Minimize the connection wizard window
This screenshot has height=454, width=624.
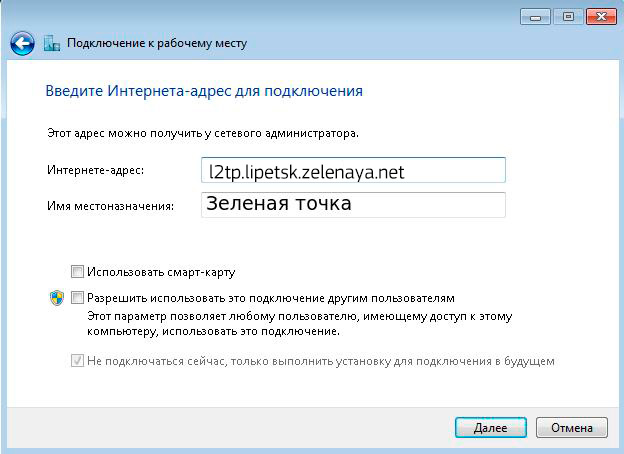click(535, 17)
